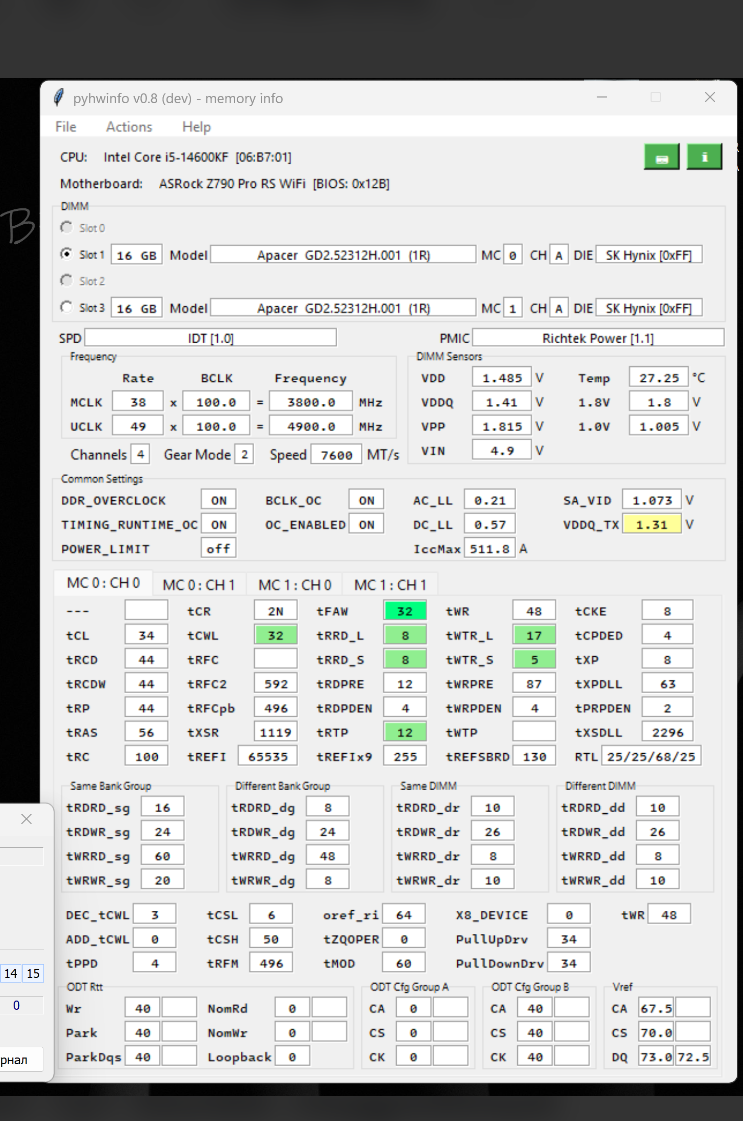The width and height of the screenshot is (743, 1121).
Task: Click the Vref CA value 67.5
Action: pos(656,1009)
